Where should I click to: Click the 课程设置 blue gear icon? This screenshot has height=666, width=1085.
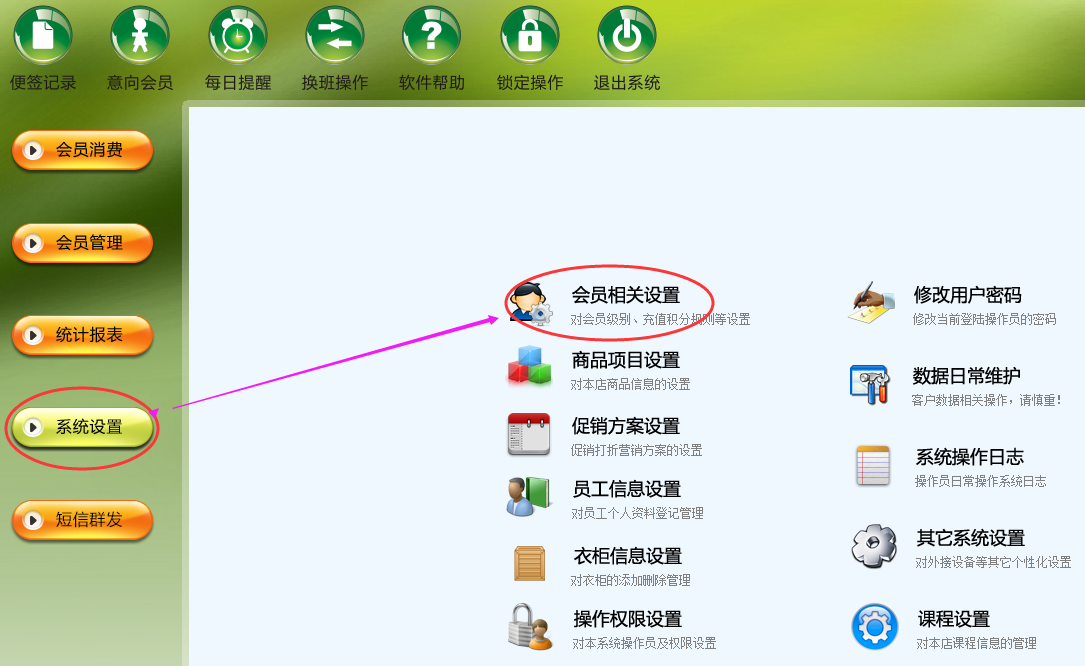click(x=875, y=627)
